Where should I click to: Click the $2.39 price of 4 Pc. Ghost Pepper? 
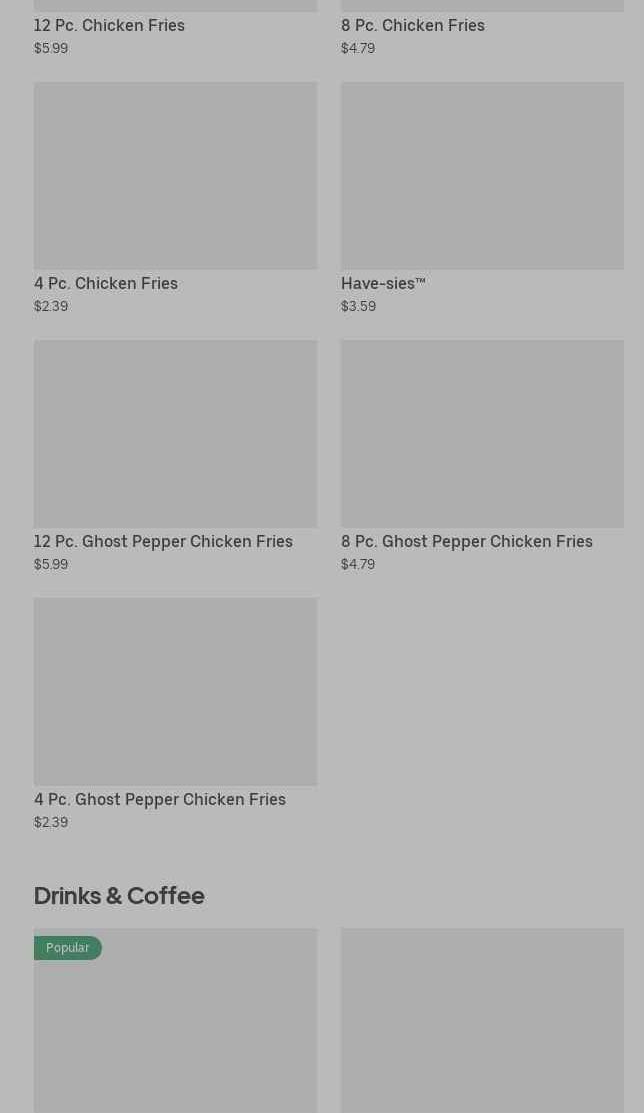[x=51, y=822]
